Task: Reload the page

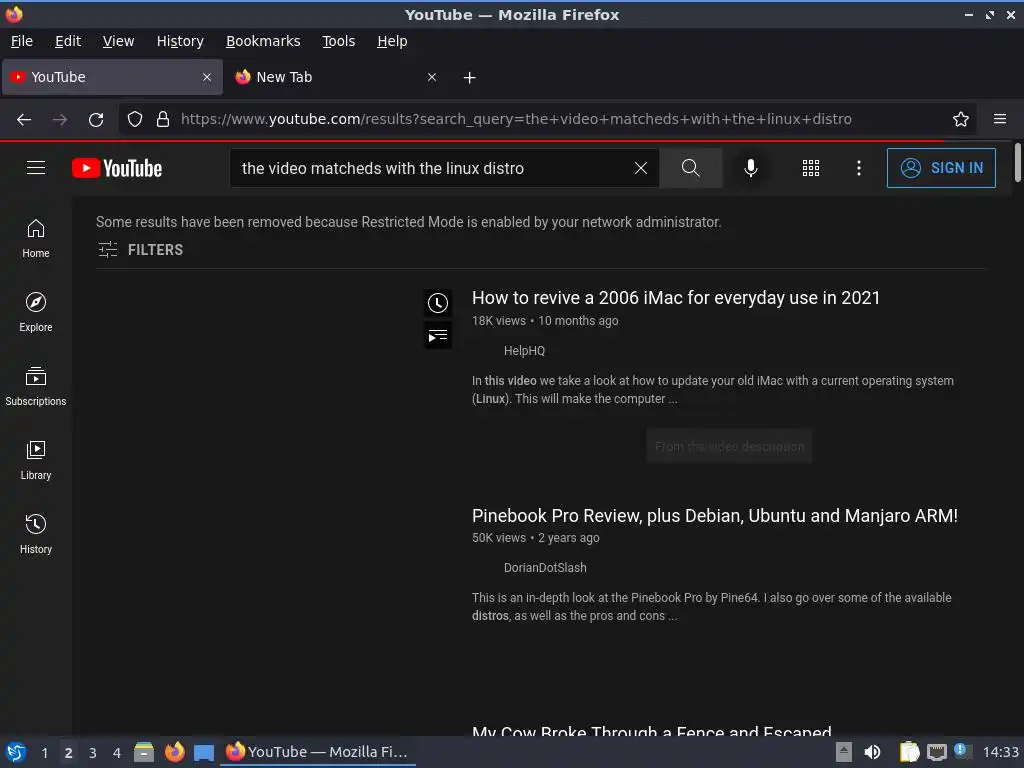Action: click(96, 120)
